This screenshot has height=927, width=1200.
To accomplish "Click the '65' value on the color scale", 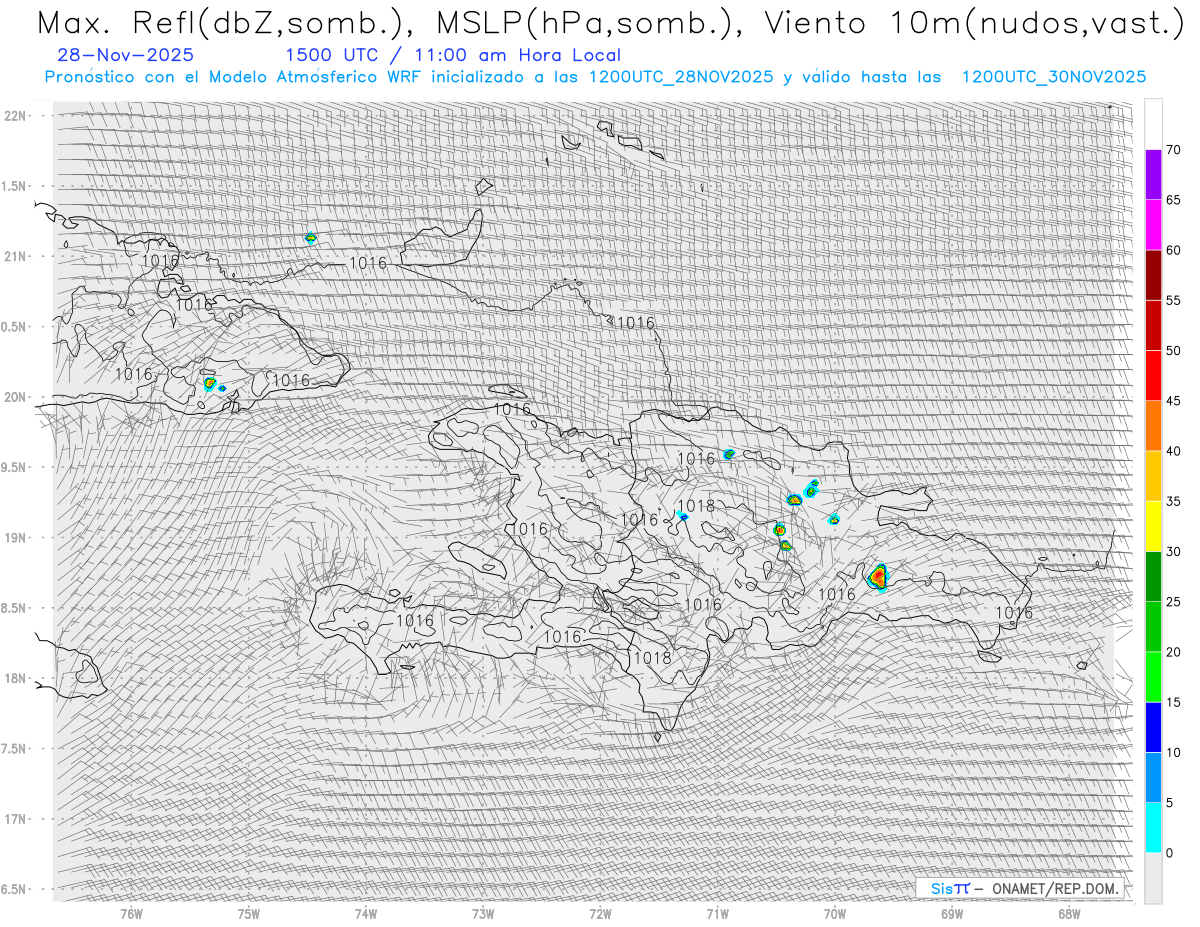I will coord(1174,200).
